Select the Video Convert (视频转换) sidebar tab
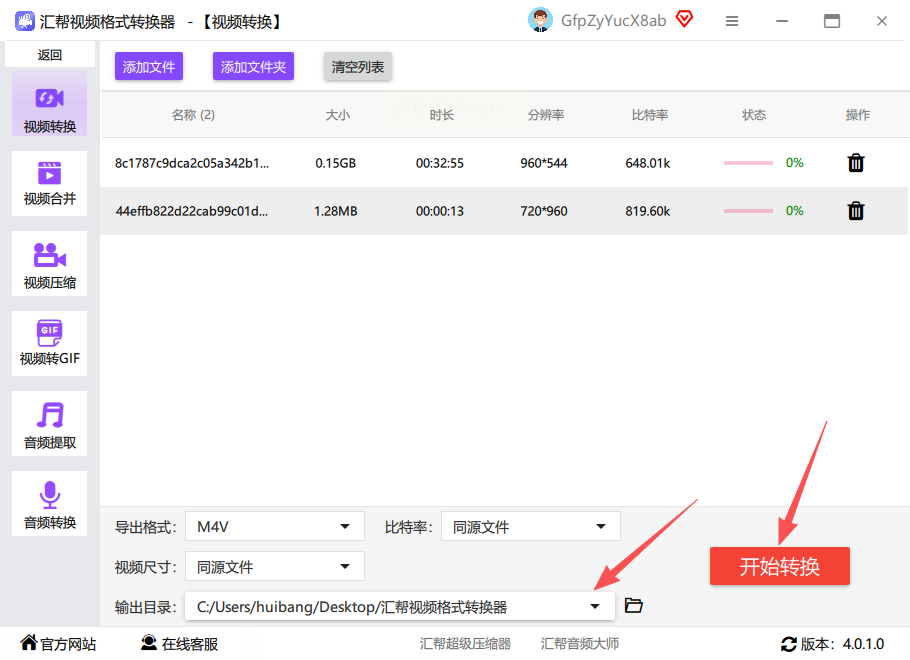The height and width of the screenshot is (660, 910). (x=50, y=104)
